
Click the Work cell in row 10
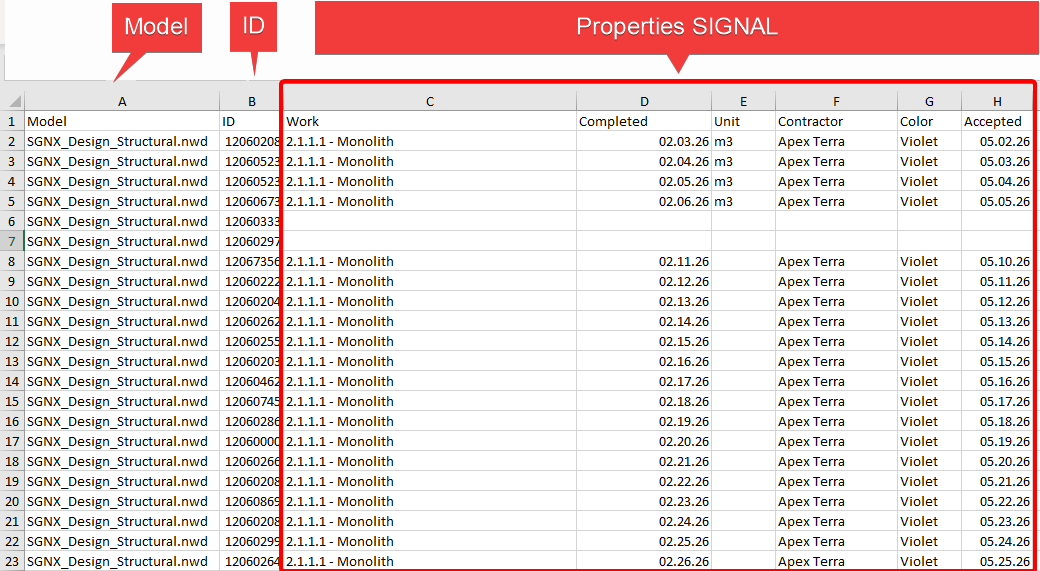click(x=430, y=301)
